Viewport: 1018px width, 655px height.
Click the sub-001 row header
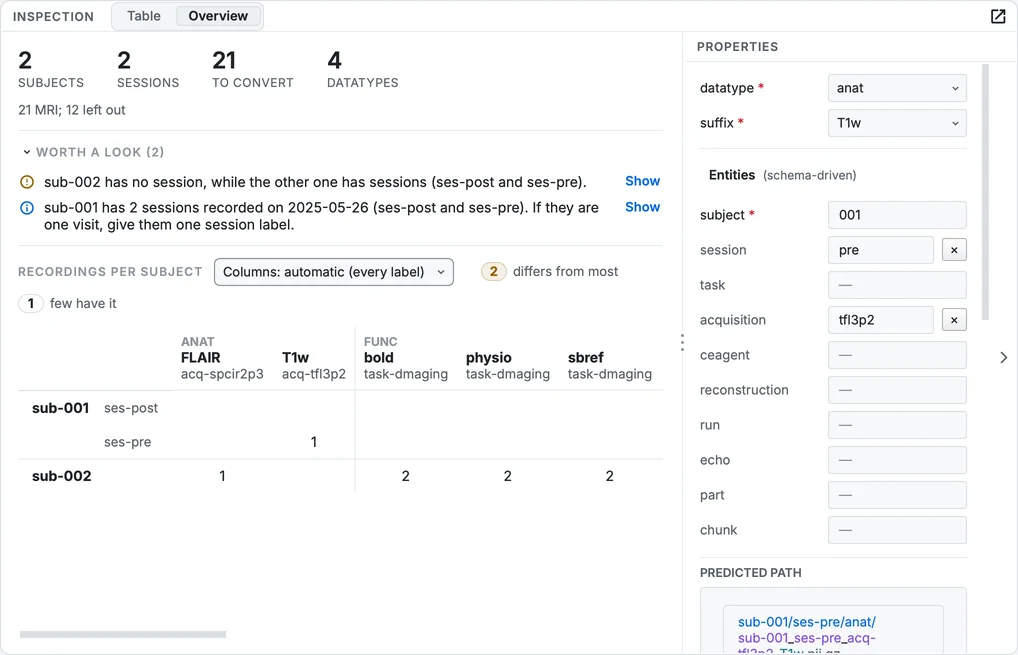[60, 408]
